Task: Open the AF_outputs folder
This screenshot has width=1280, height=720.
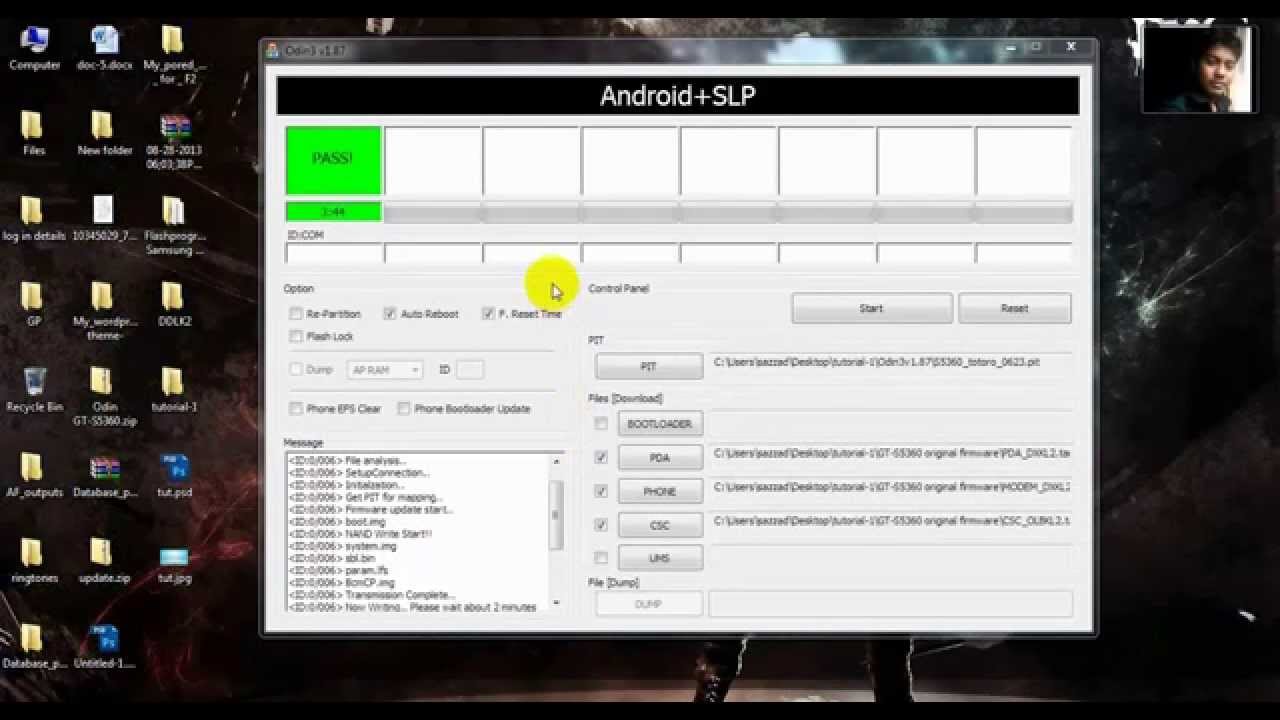Action: click(x=33, y=475)
